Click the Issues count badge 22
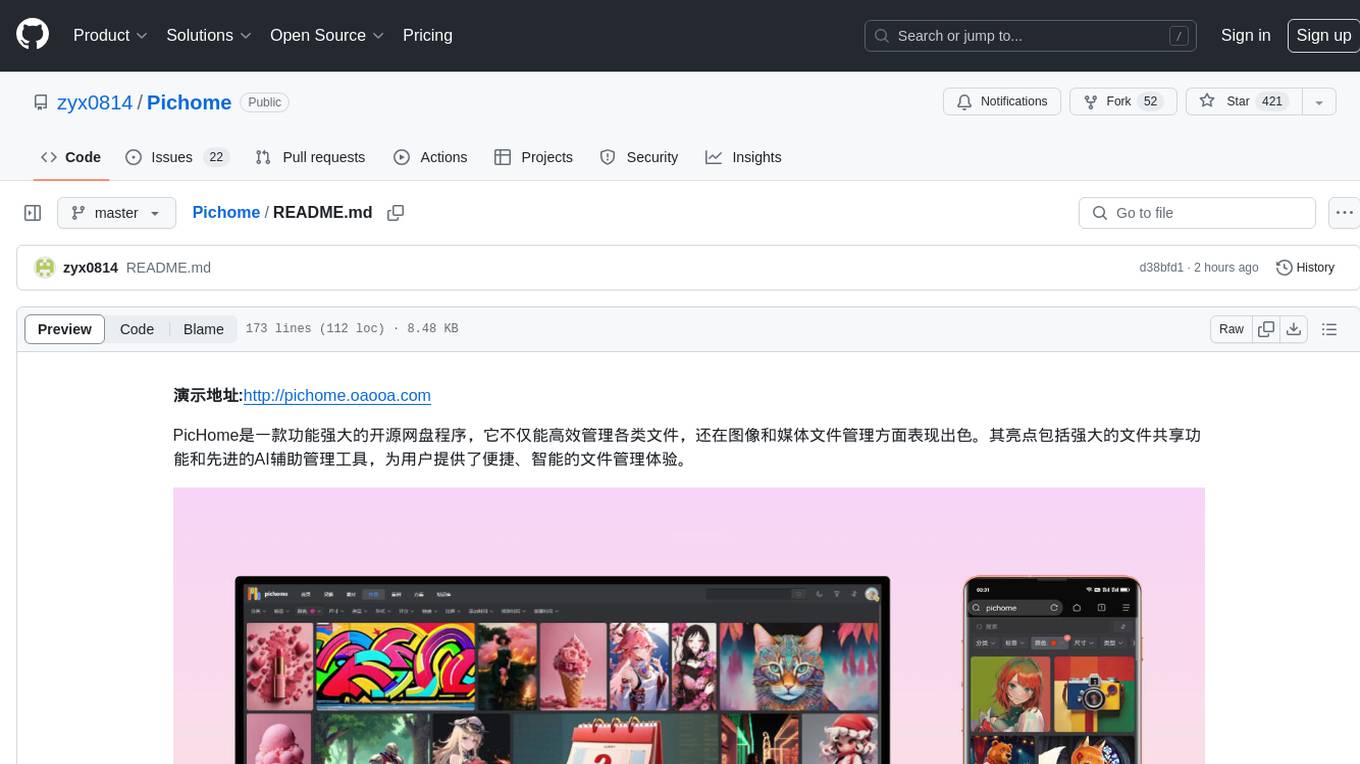The width and height of the screenshot is (1360, 764). 215,157
